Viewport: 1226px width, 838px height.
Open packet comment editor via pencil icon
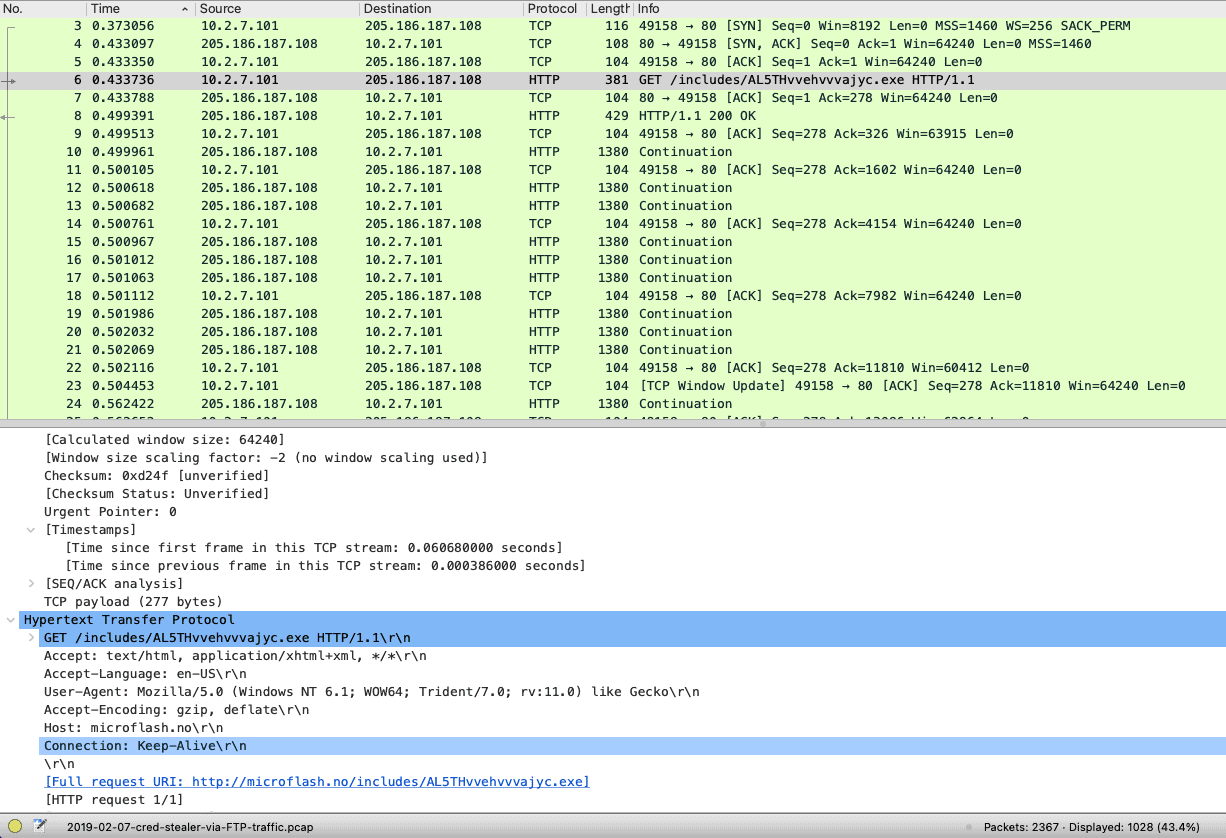pyautogui.click(x=40, y=825)
